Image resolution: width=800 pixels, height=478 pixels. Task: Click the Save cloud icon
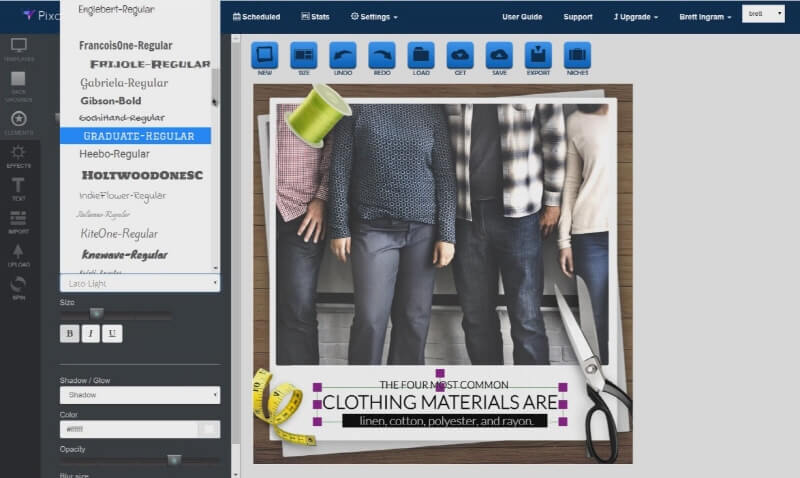pyautogui.click(x=499, y=55)
